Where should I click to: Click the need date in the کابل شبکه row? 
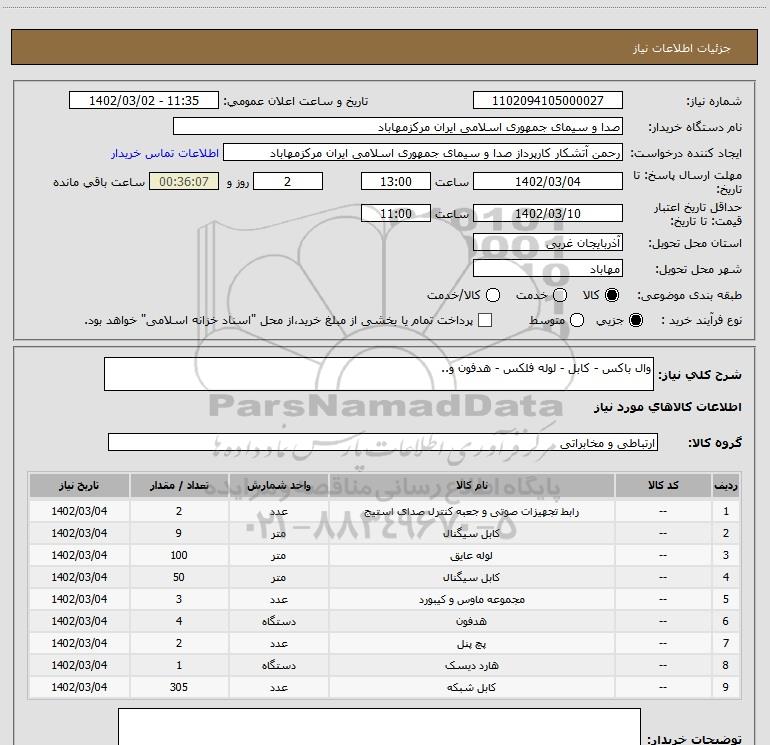pyautogui.click(x=79, y=688)
